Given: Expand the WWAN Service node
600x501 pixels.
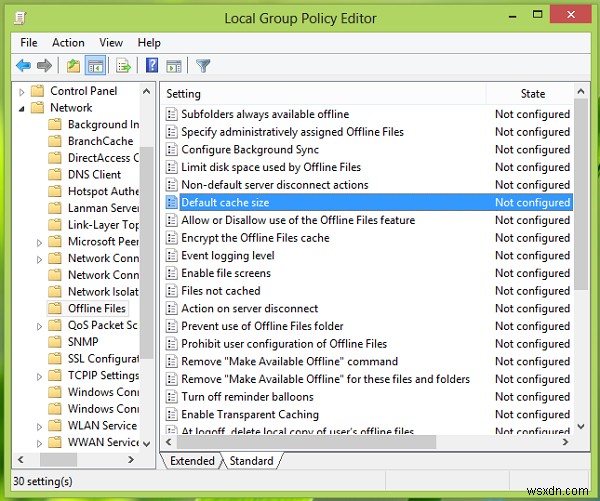Looking at the screenshot, I should [x=39, y=443].
